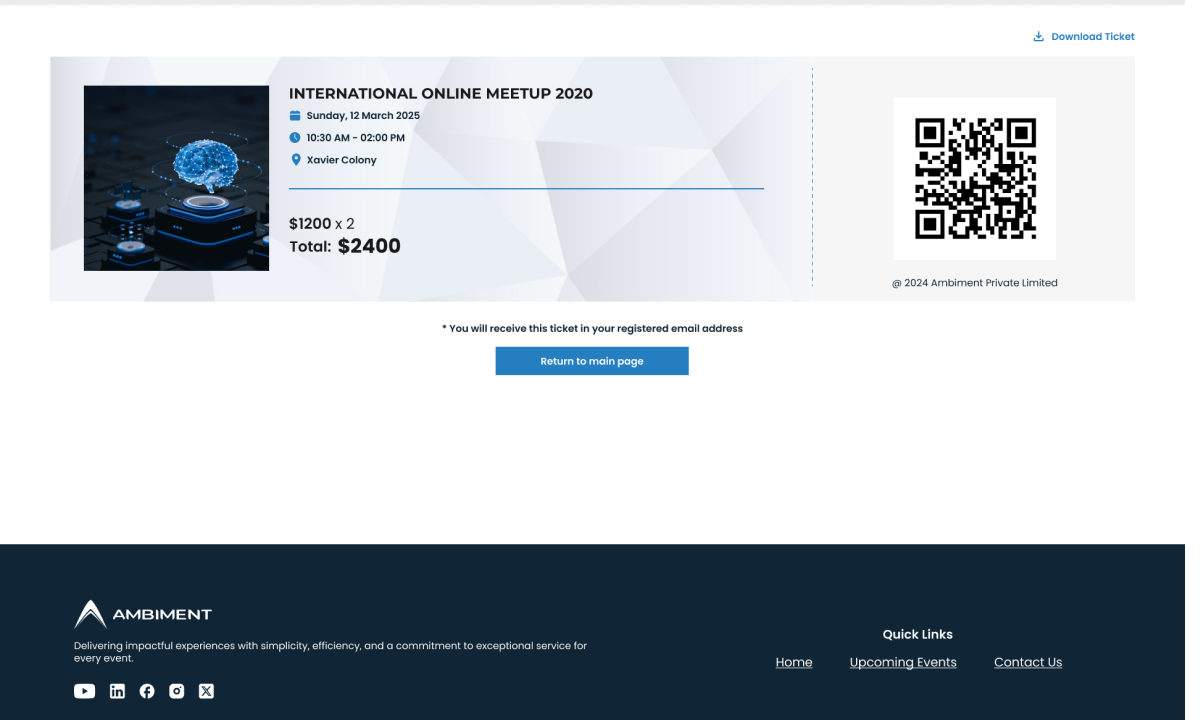1200x720 pixels.
Task: Click the Return to main page button
Action: (592, 361)
